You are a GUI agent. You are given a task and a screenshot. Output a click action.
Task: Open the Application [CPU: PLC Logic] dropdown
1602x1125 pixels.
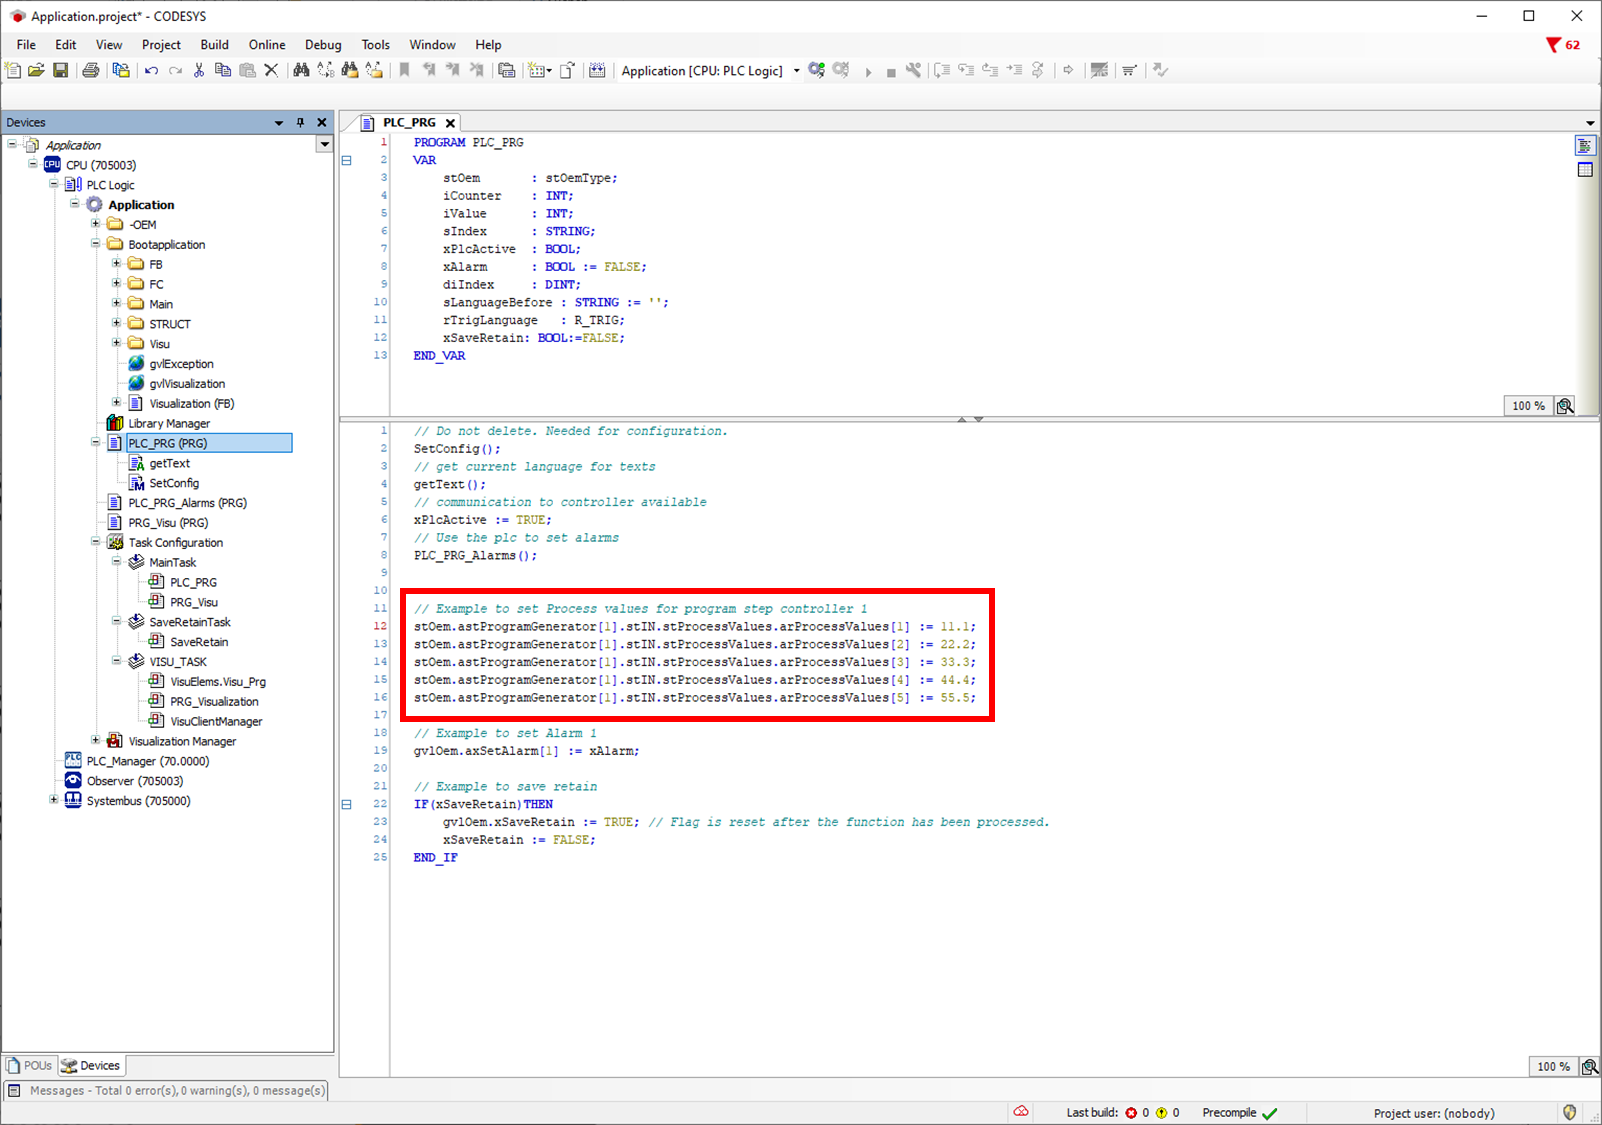(796, 71)
